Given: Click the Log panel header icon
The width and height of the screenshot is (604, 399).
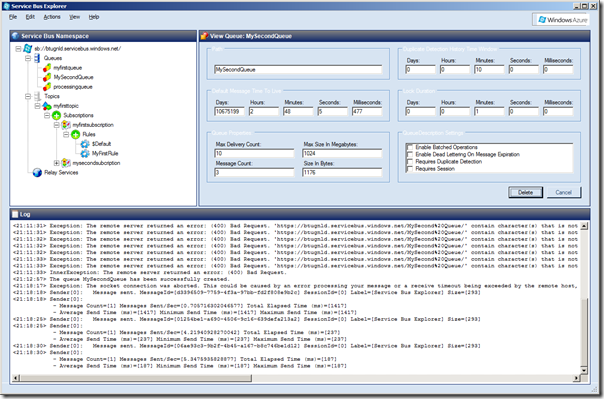Looking at the screenshot, I should point(15,214).
